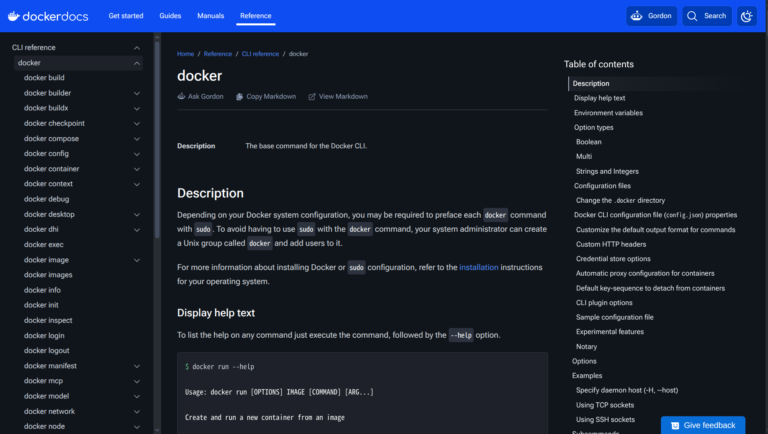Click the Give feedback button
The width and height of the screenshot is (768, 434).
(x=703, y=425)
